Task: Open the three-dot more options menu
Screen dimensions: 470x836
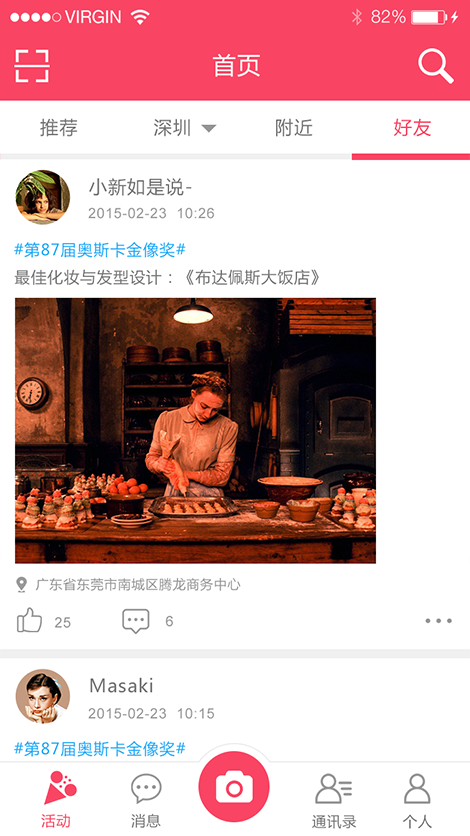Action: click(x=439, y=621)
